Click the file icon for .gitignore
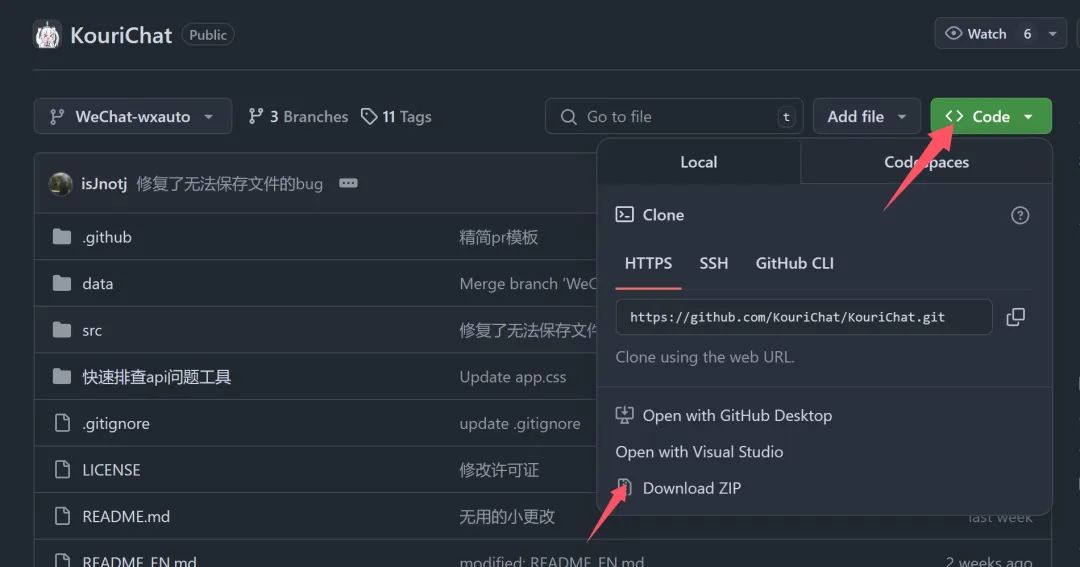 pos(62,423)
